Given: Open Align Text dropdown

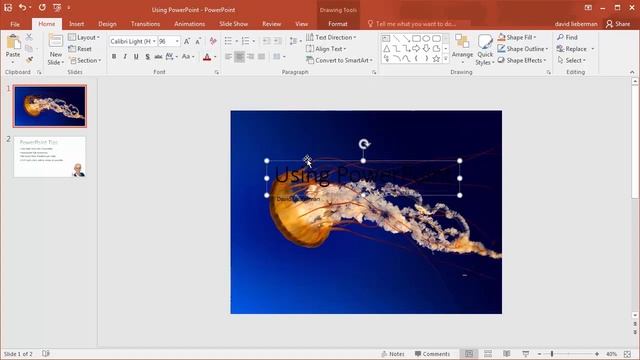Looking at the screenshot, I should coord(326,49).
